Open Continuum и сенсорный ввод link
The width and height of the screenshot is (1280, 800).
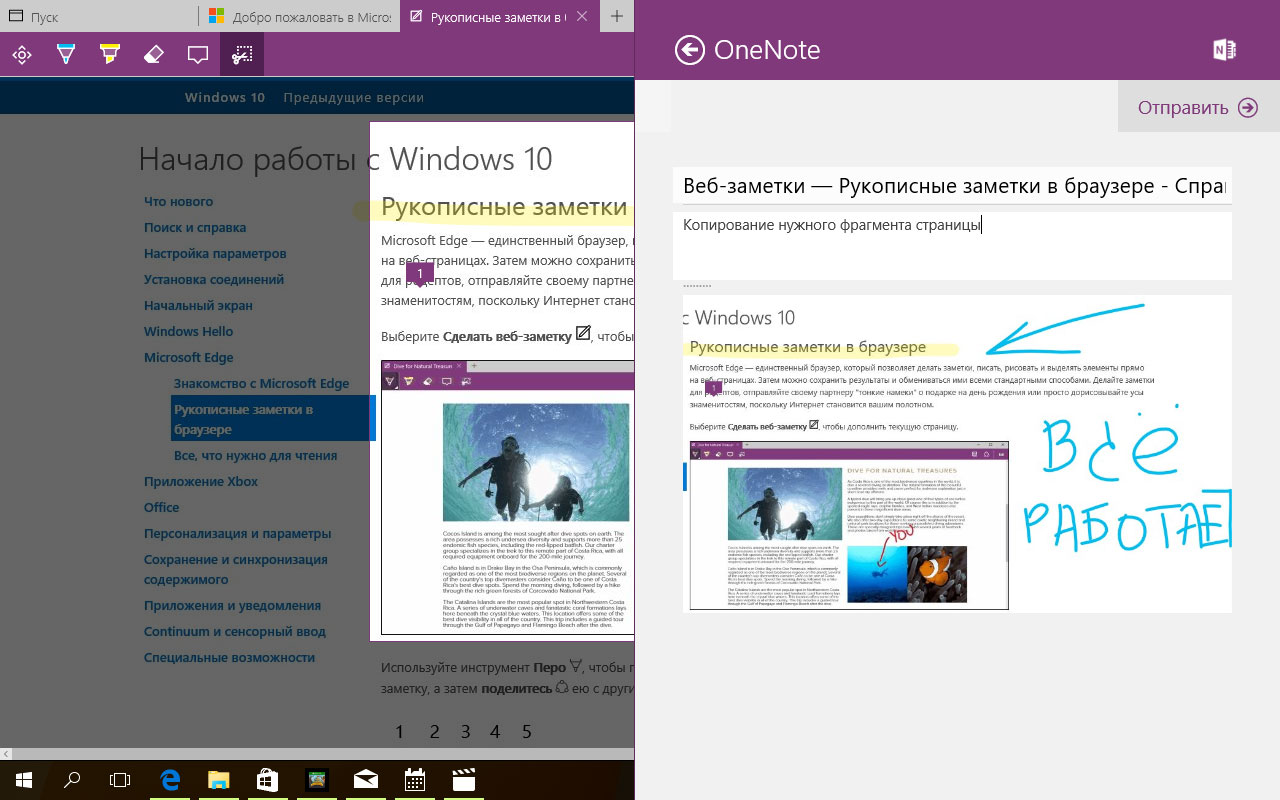235,631
